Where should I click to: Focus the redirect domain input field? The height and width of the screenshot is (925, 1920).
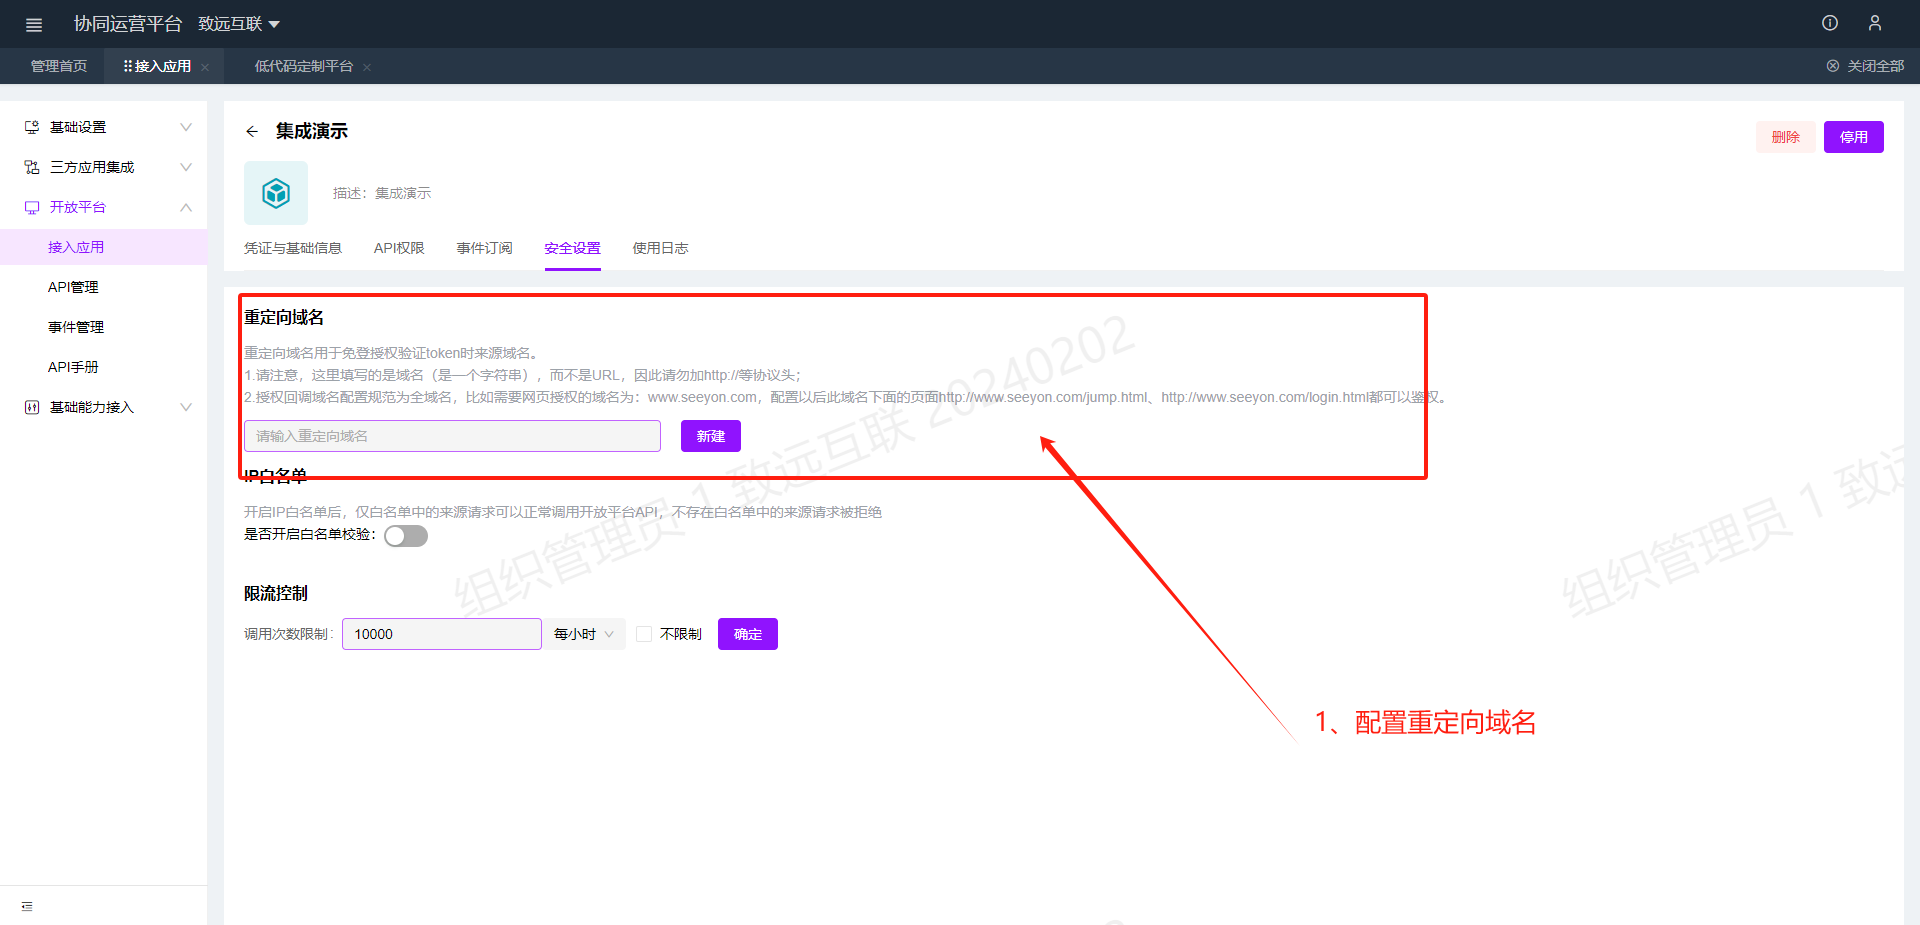click(x=452, y=436)
